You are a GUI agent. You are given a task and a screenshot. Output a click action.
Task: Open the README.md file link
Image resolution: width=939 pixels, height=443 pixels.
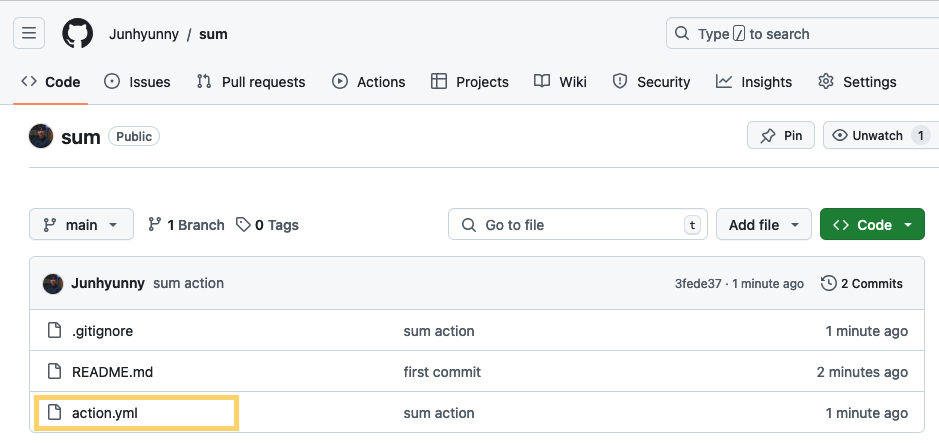click(112, 372)
